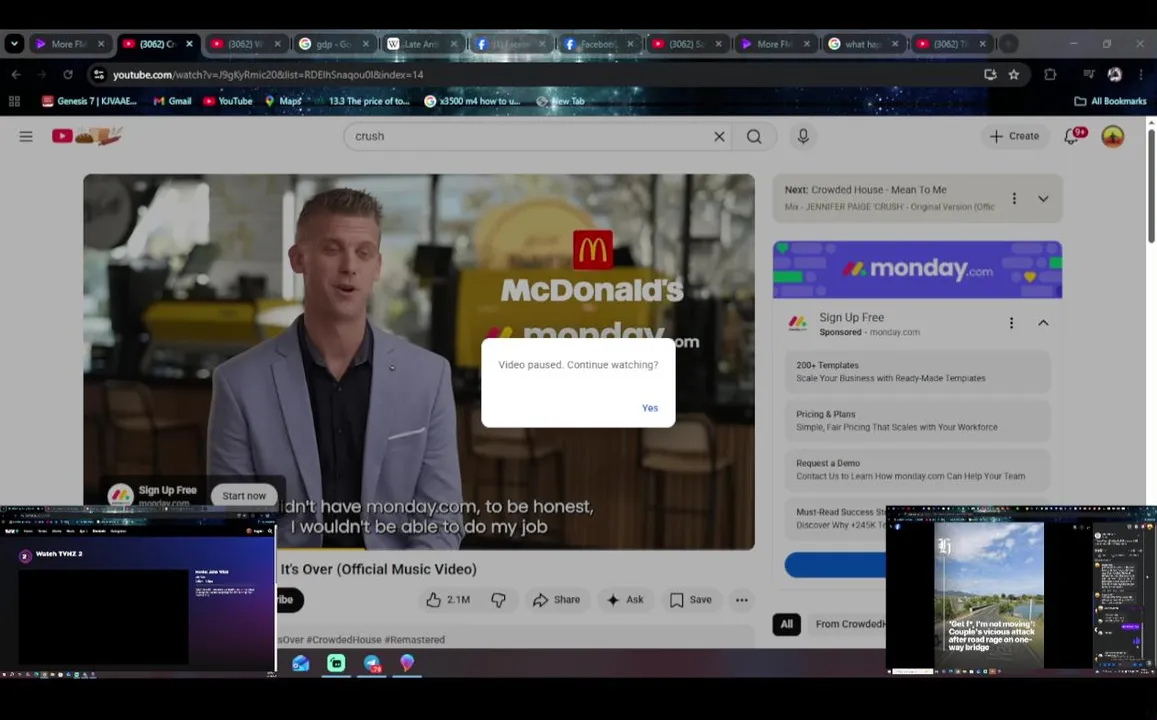Save the video to a playlist
Screen dimensions: 1157x720
[x=691, y=600]
